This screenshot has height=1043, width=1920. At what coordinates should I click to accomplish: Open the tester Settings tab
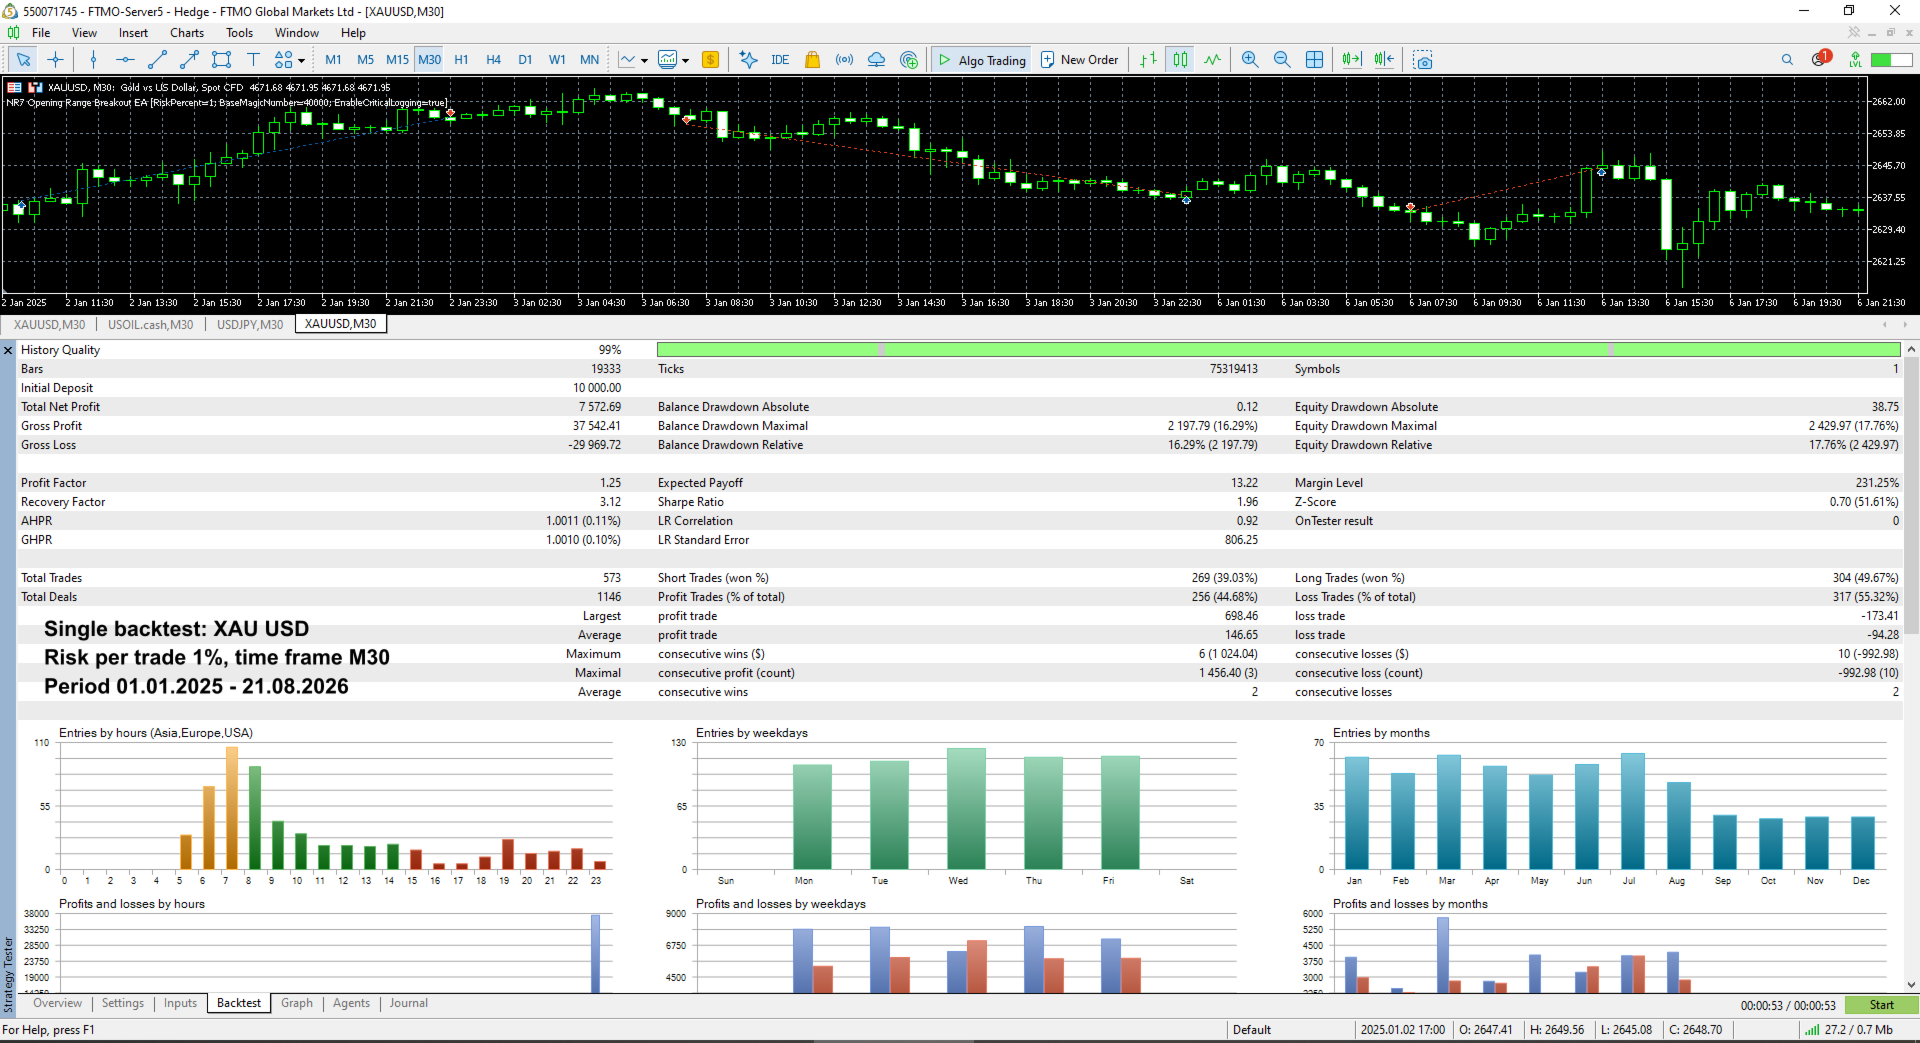123,1004
